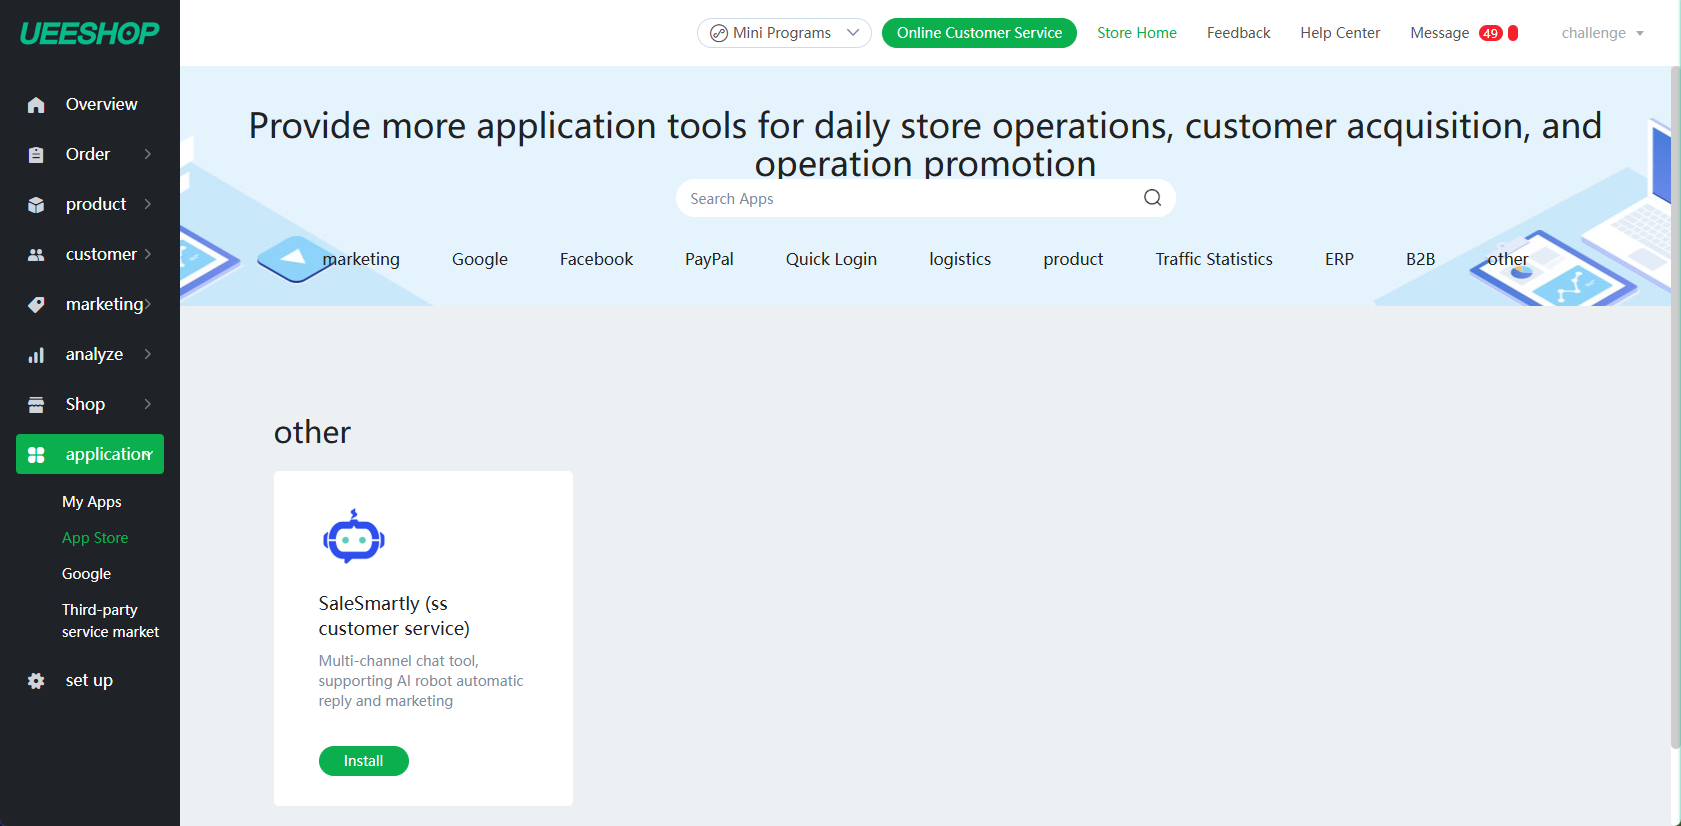Viewport: 1681px width, 826px height.
Task: Open My Apps in sidebar
Action: click(x=92, y=502)
